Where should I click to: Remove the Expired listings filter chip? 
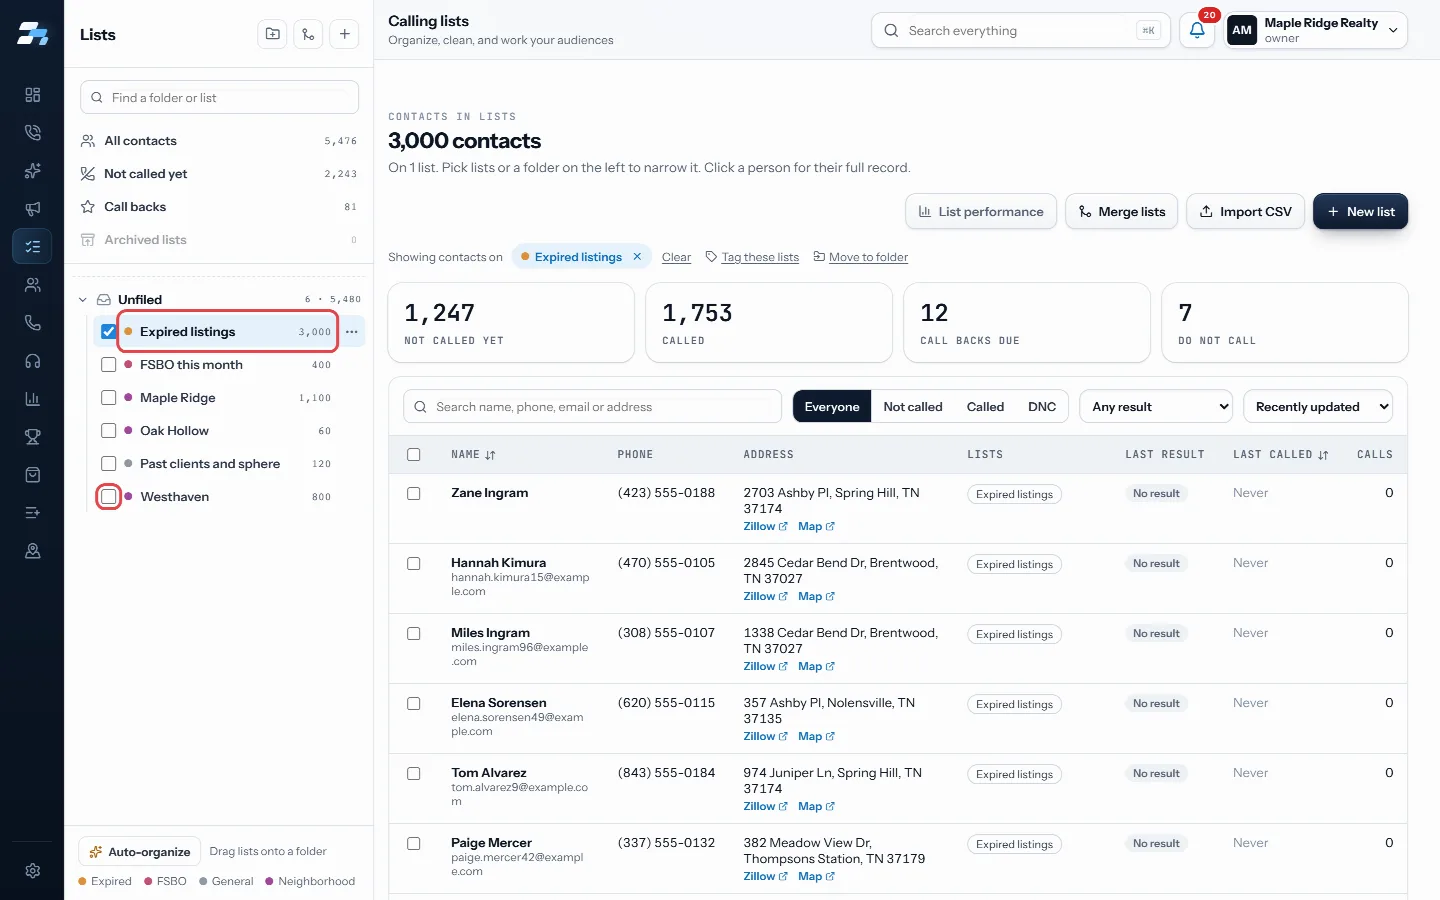click(637, 257)
